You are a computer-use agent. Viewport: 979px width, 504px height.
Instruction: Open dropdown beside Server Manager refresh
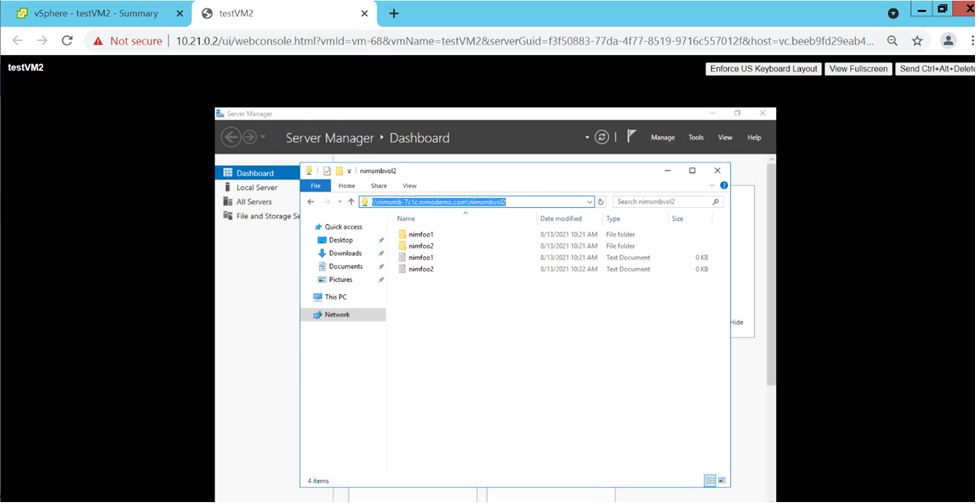(x=587, y=137)
